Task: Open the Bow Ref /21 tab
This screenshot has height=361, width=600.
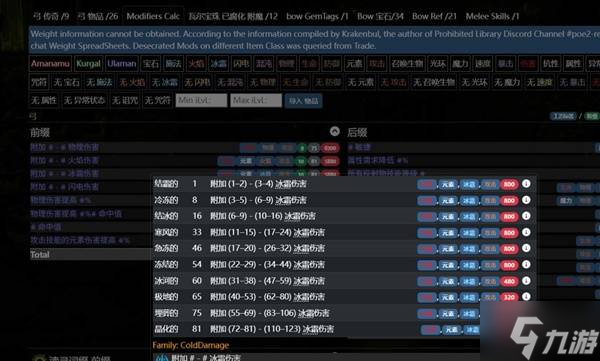Action: (434, 16)
